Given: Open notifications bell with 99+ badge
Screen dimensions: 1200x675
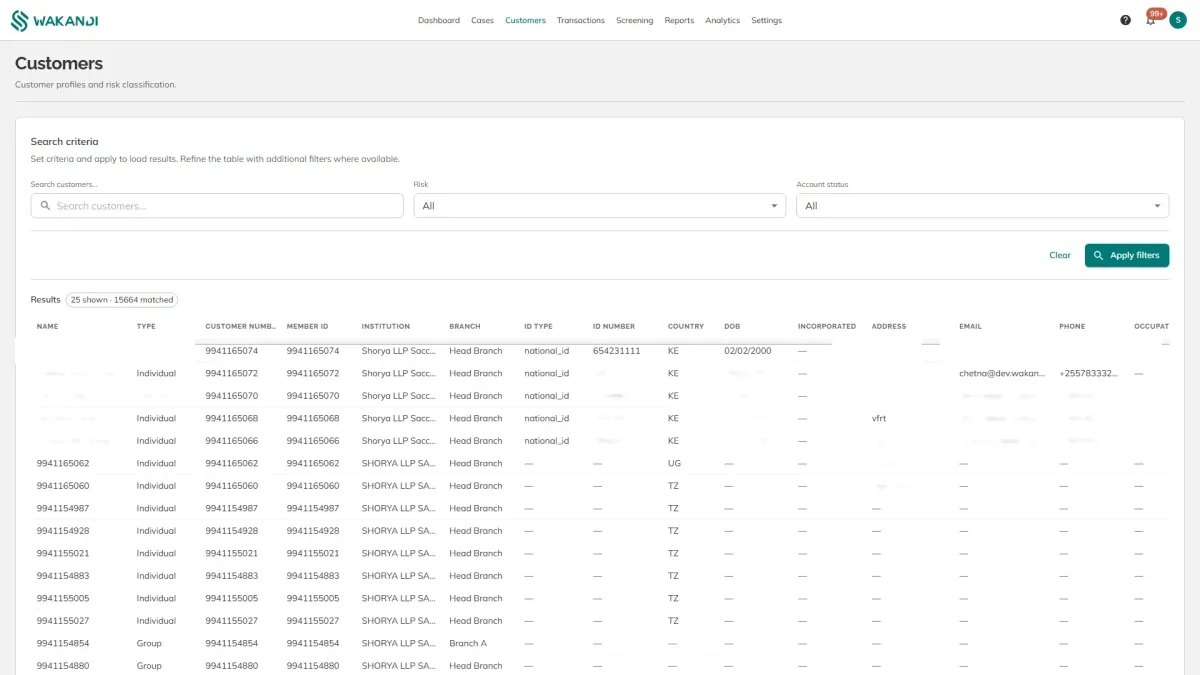Looking at the screenshot, I should pyautogui.click(x=1151, y=20).
